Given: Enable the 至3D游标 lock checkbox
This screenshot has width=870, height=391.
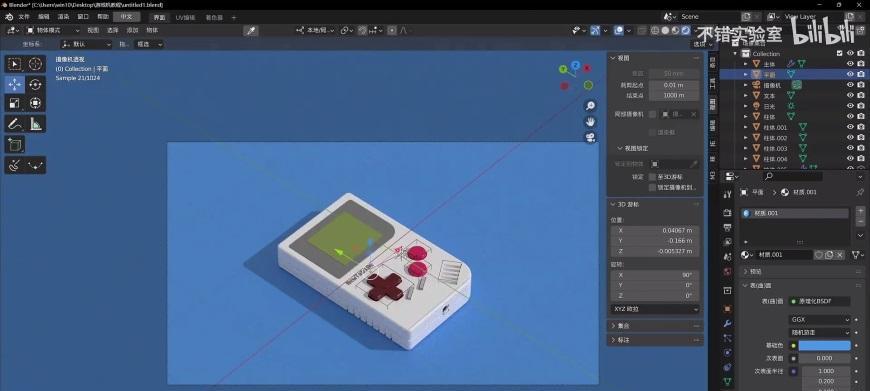Looking at the screenshot, I should pyautogui.click(x=652, y=176).
